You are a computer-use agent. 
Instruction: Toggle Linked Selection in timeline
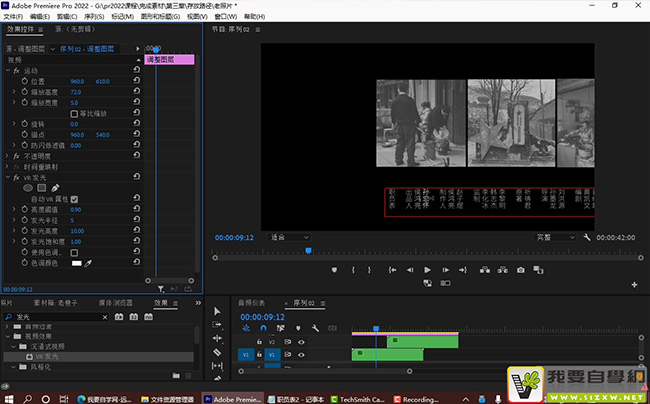[x=281, y=328]
